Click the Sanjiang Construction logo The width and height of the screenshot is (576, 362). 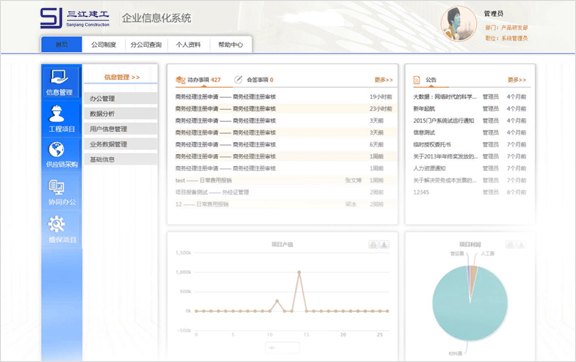[75, 18]
